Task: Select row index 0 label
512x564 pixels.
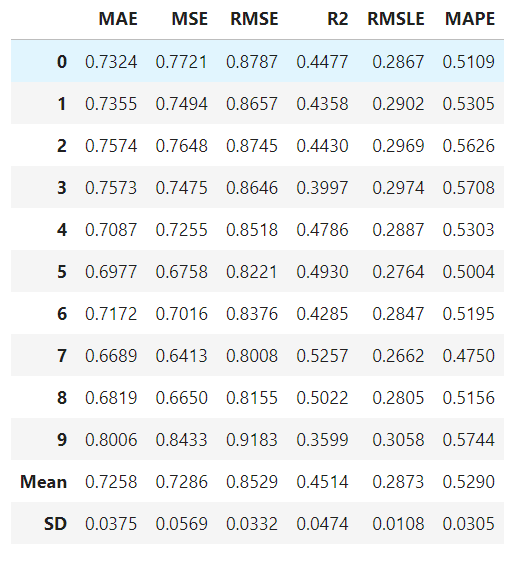Action: [62, 62]
